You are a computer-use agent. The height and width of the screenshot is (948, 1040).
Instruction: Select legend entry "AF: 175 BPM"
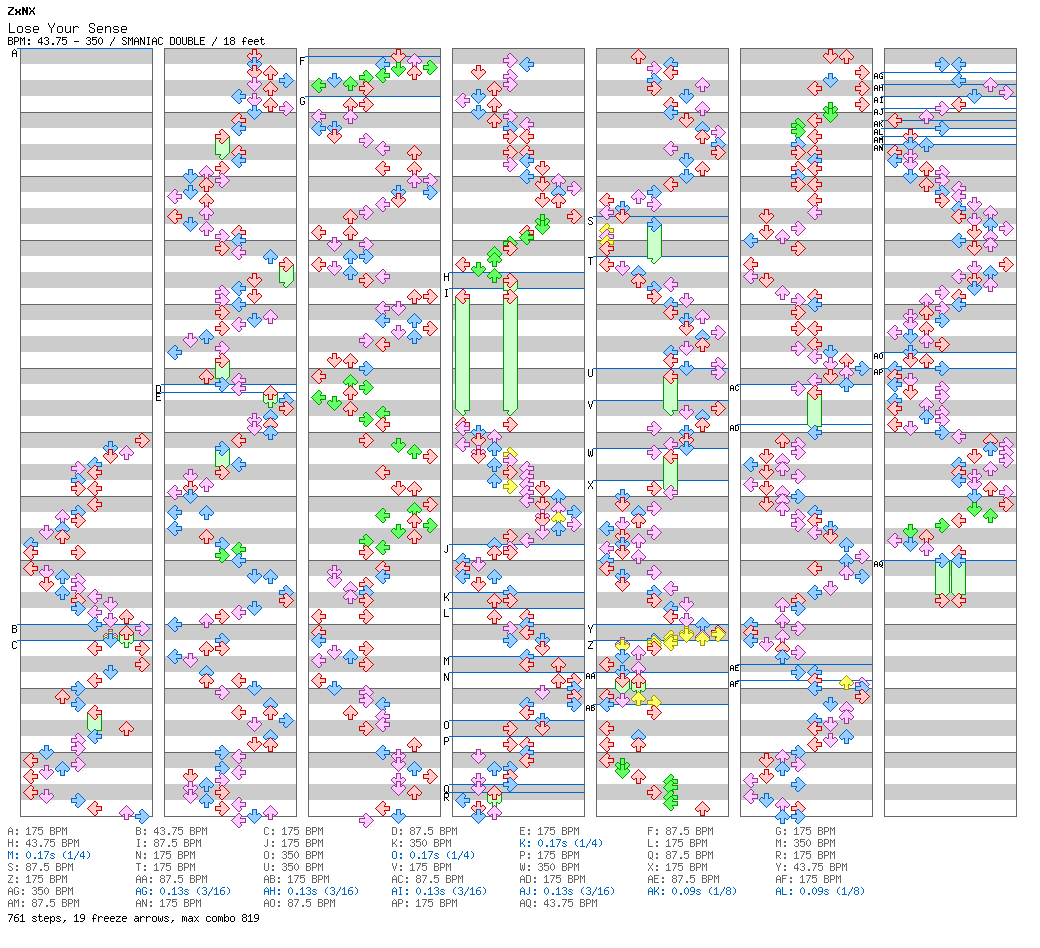809,879
